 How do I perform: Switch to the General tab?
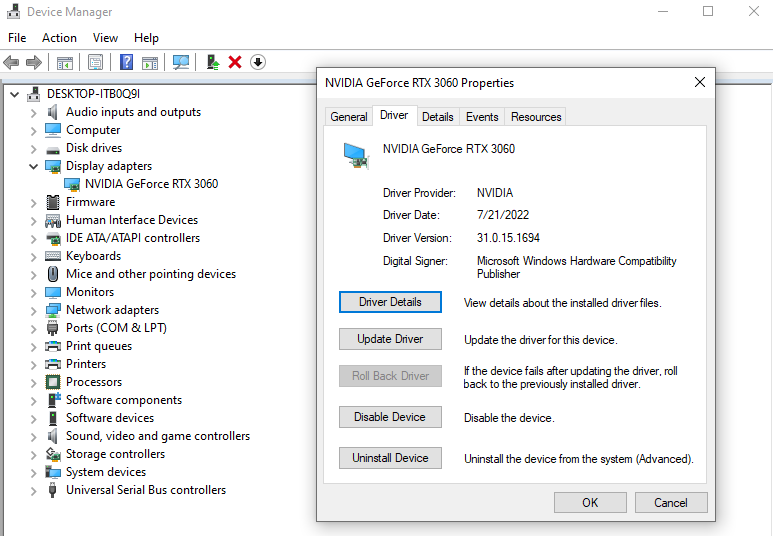(349, 116)
